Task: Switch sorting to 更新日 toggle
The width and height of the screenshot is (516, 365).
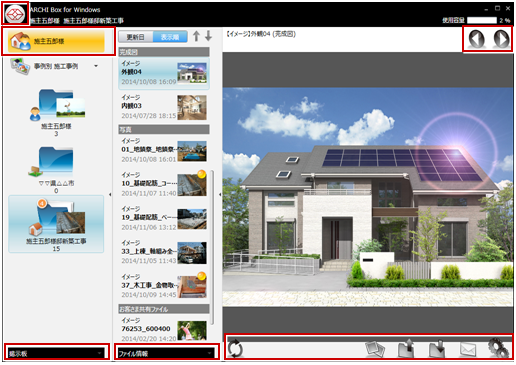Action: pyautogui.click(x=136, y=37)
